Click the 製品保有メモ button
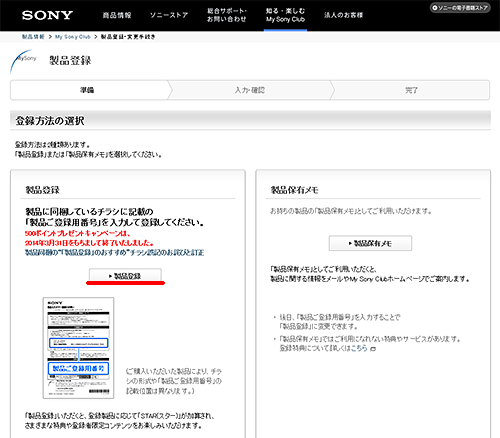 (x=370, y=243)
